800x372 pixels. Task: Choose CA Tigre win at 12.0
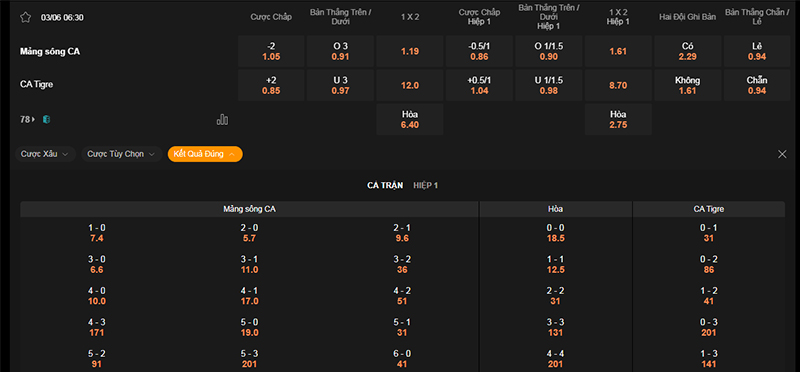tap(410, 85)
